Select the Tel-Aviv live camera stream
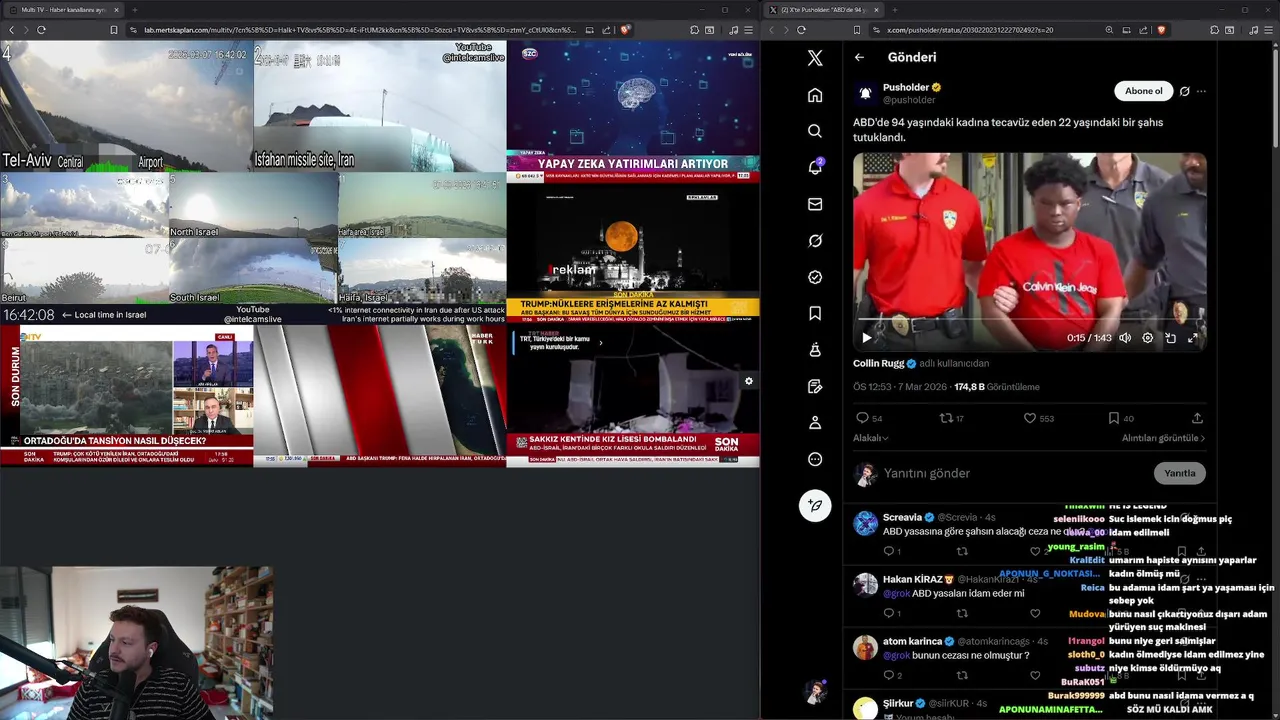Screen dimensions: 1280x720 pyautogui.click(x=126, y=106)
